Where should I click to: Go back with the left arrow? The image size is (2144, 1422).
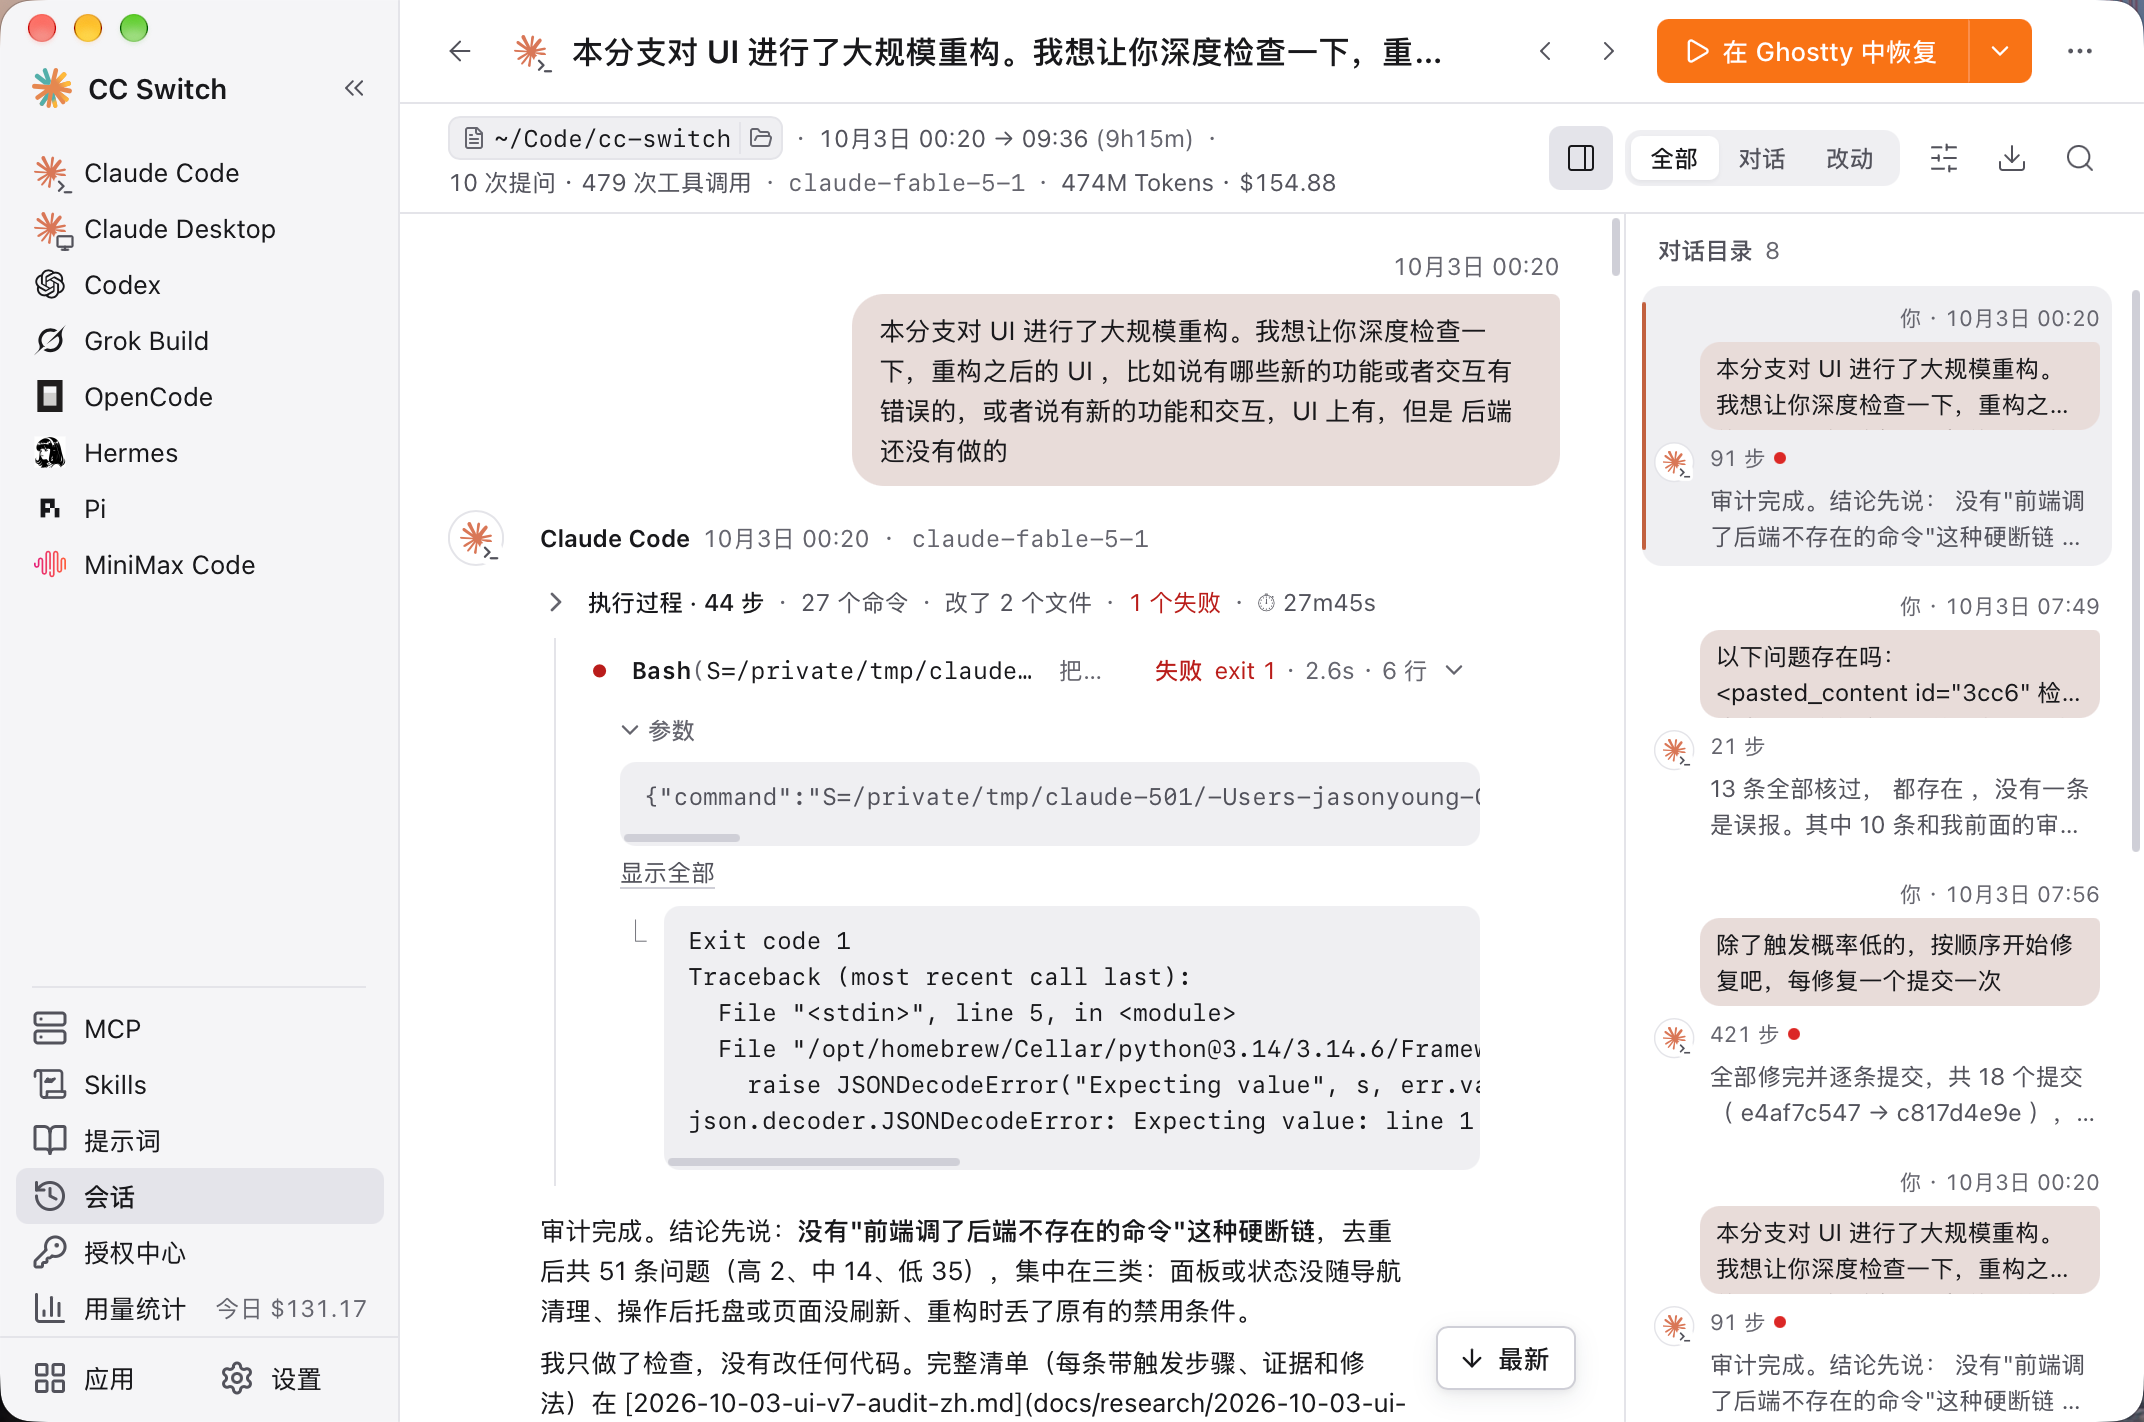(x=460, y=51)
